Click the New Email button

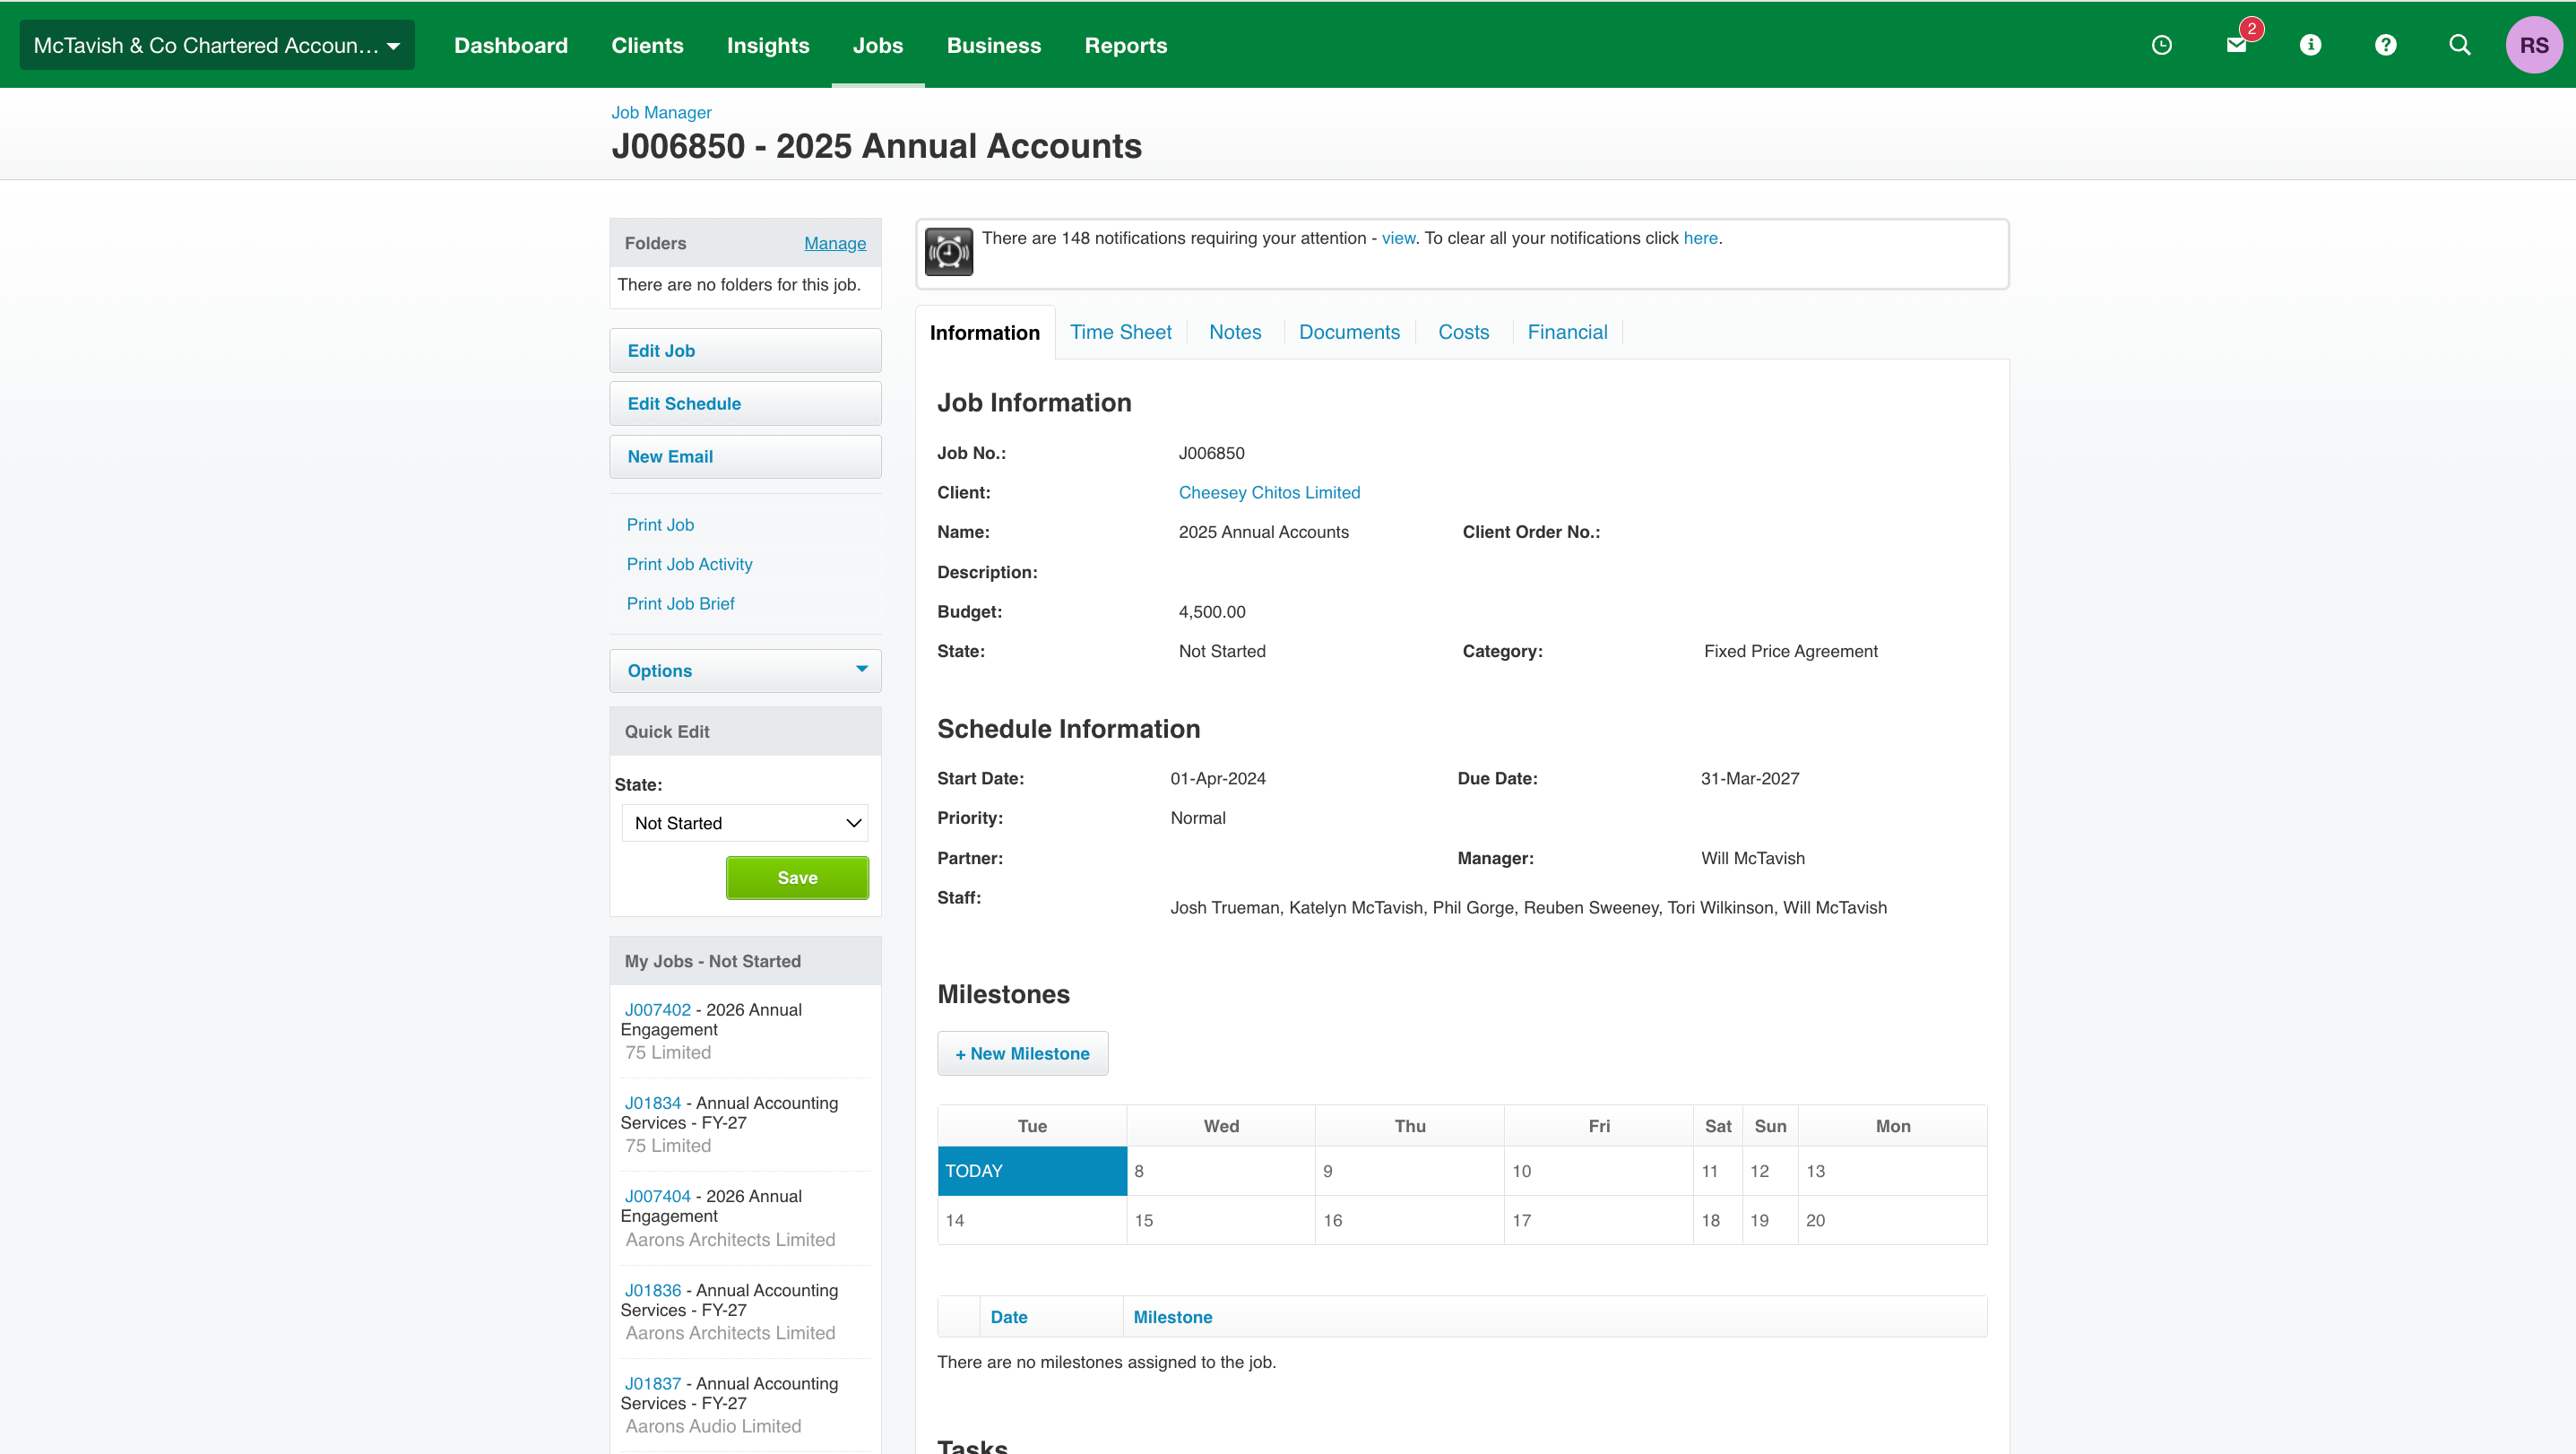point(745,457)
